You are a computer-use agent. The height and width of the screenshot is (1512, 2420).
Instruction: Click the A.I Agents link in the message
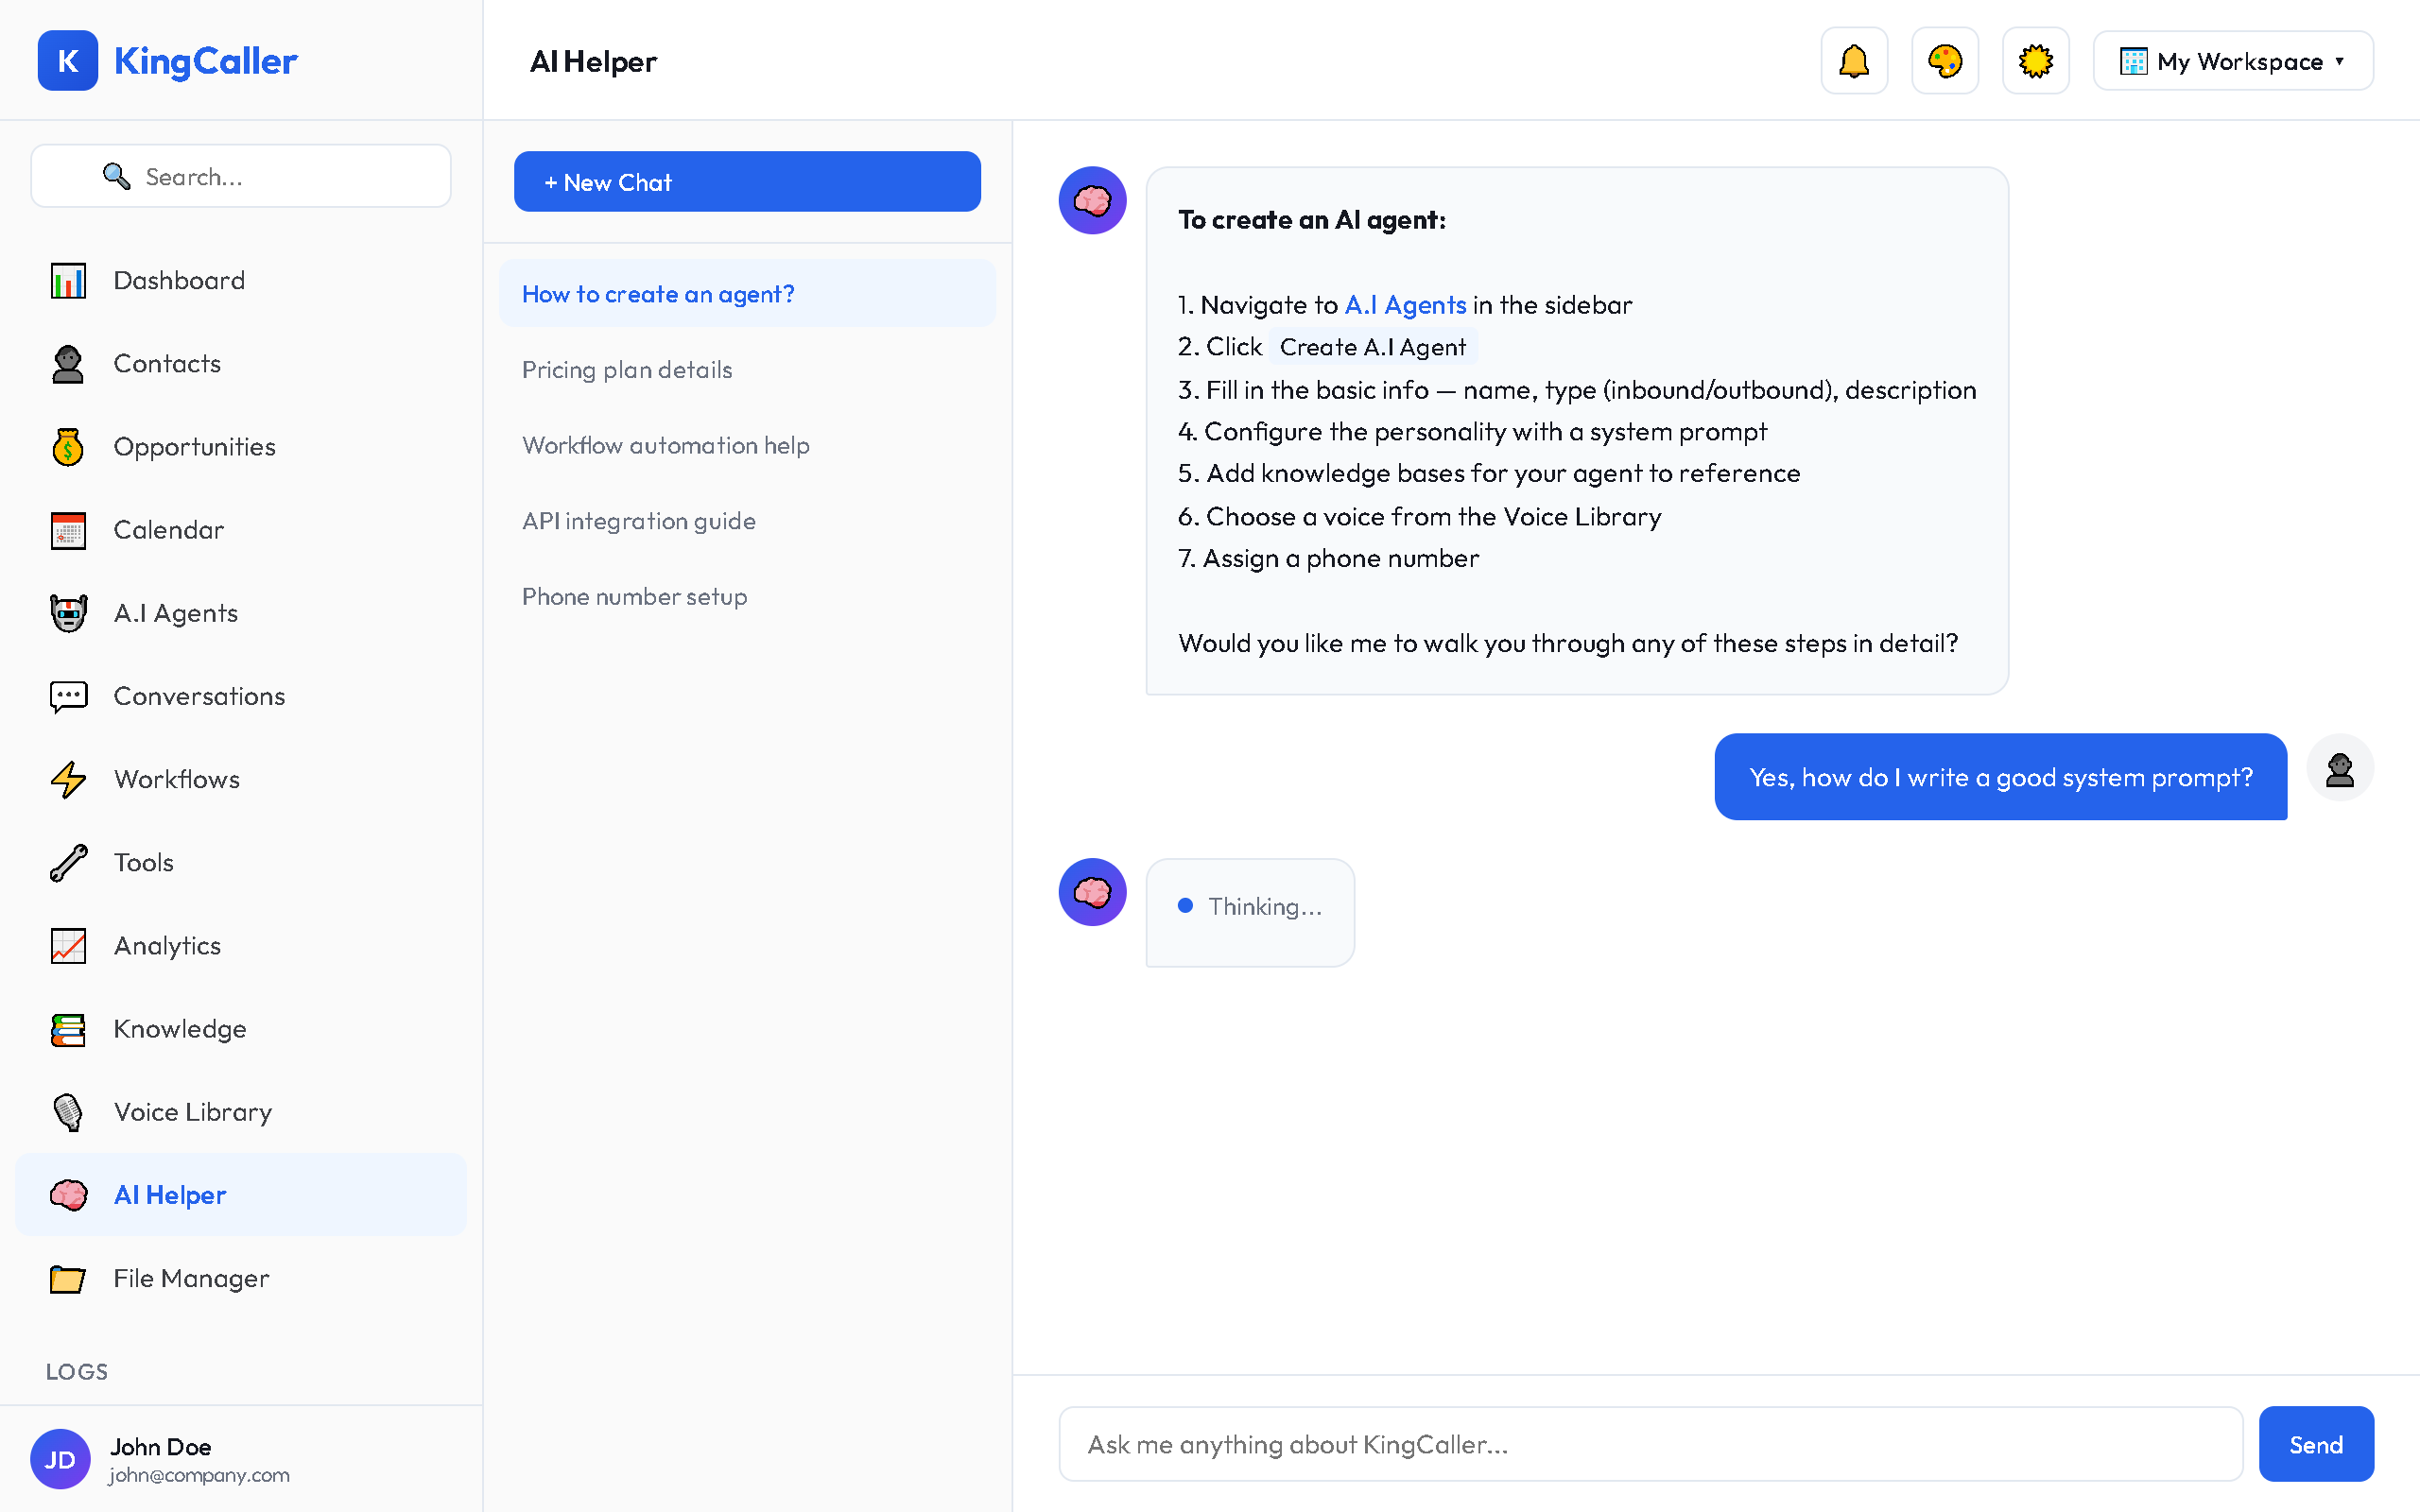pyautogui.click(x=1404, y=305)
